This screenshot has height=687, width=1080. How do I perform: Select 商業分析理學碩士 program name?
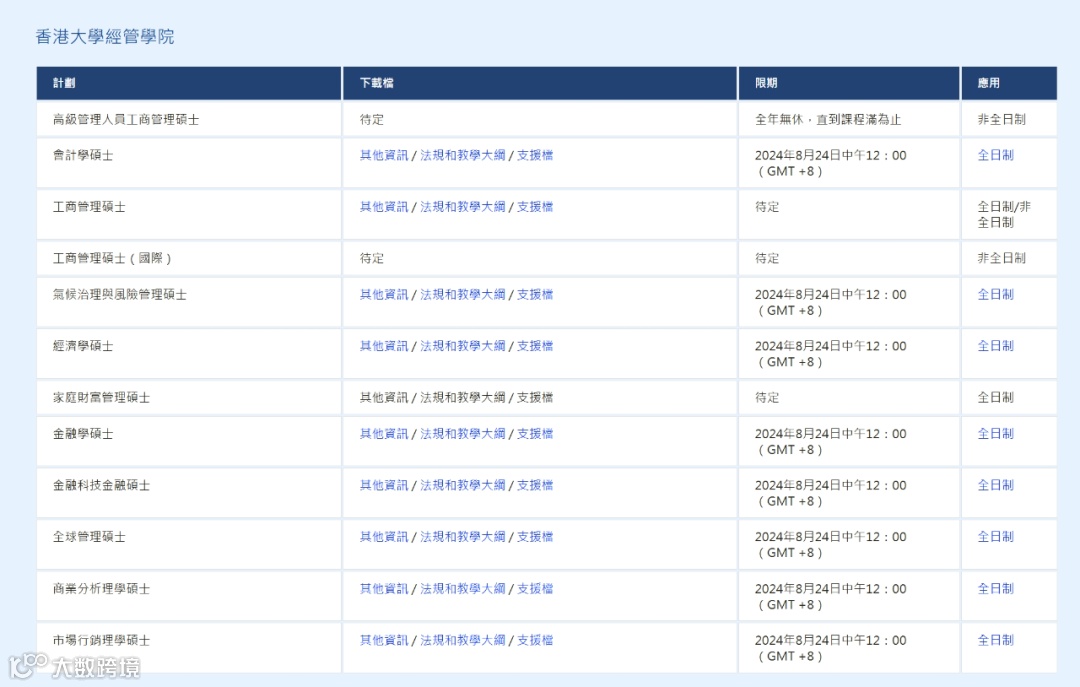[x=101, y=589]
